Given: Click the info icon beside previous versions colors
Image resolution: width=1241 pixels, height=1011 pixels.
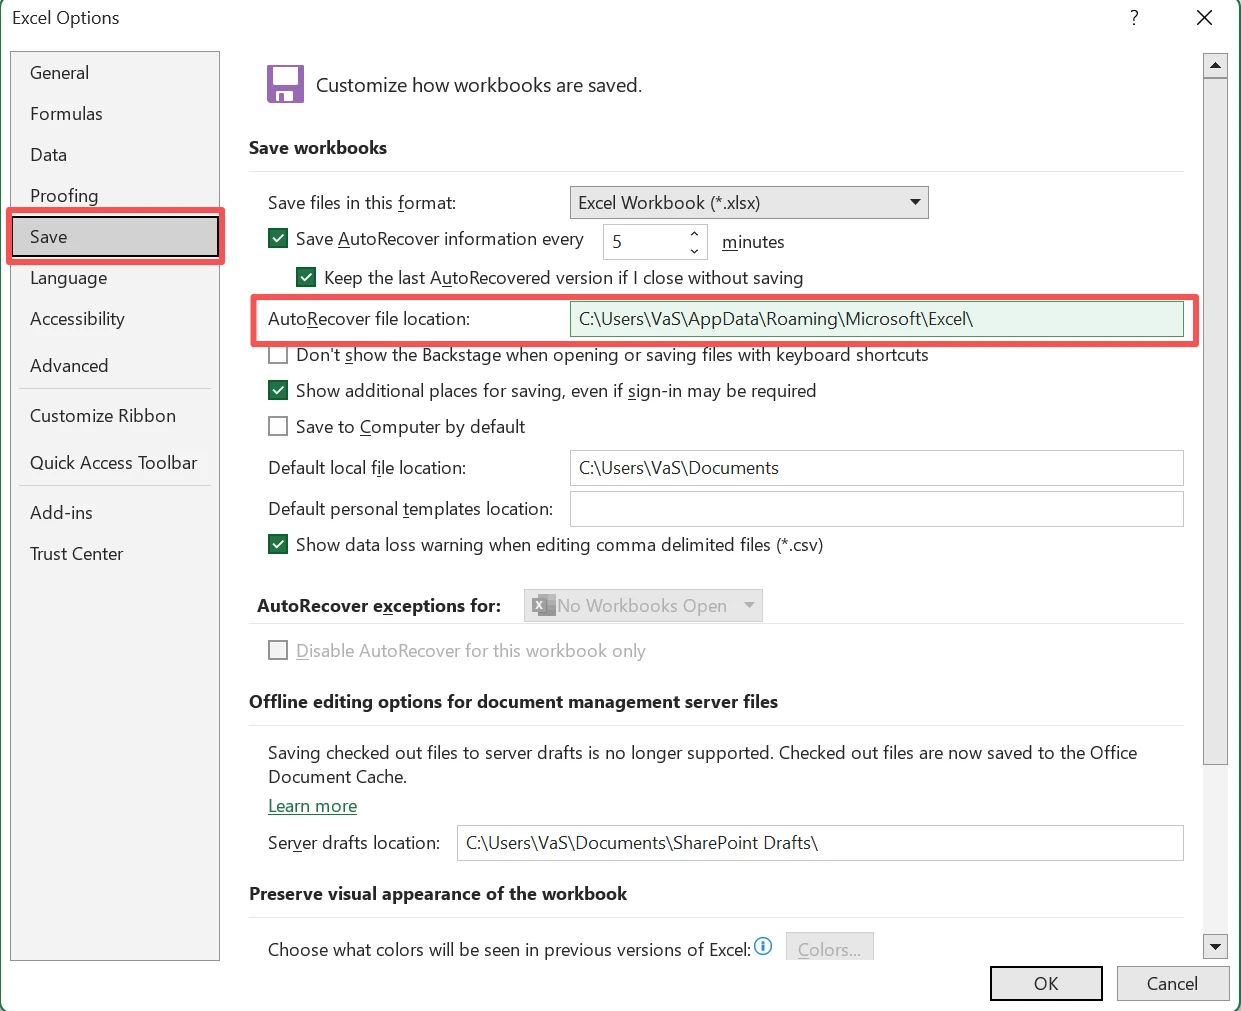Looking at the screenshot, I should click(x=763, y=946).
